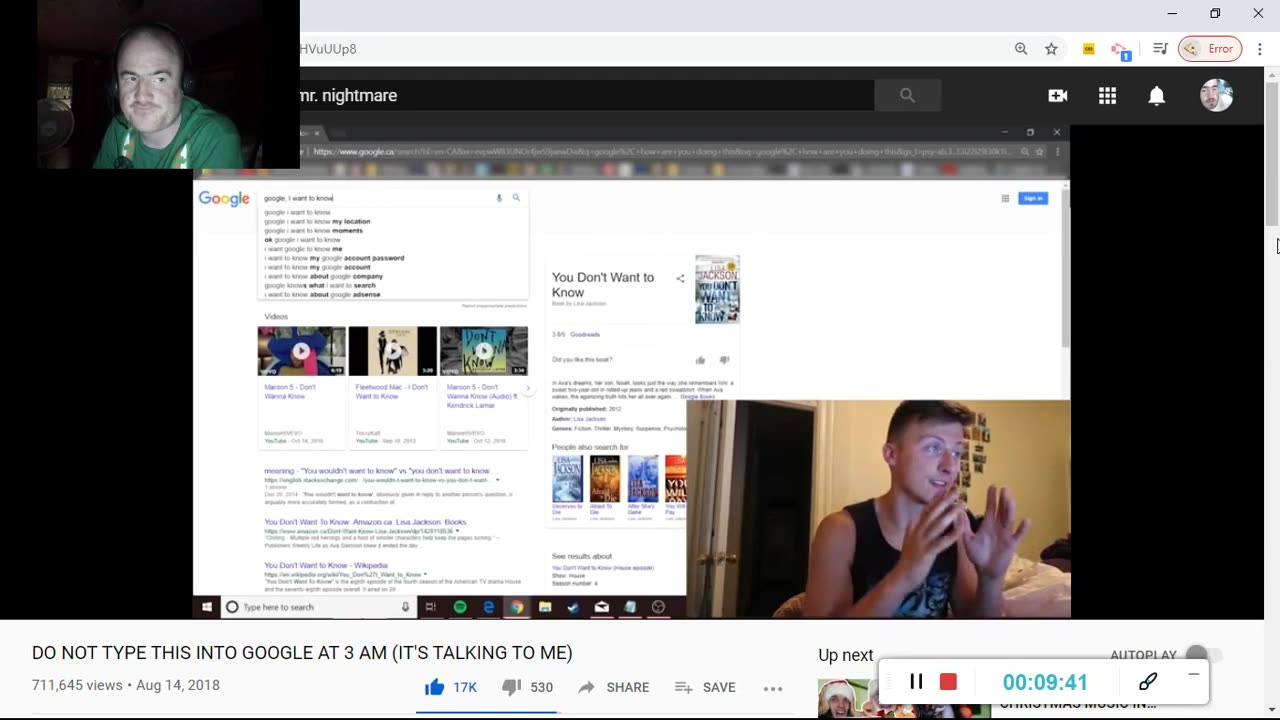The image size is (1280, 720).
Task: Click the Task View icon in the video taskbar
Action: (x=431, y=607)
